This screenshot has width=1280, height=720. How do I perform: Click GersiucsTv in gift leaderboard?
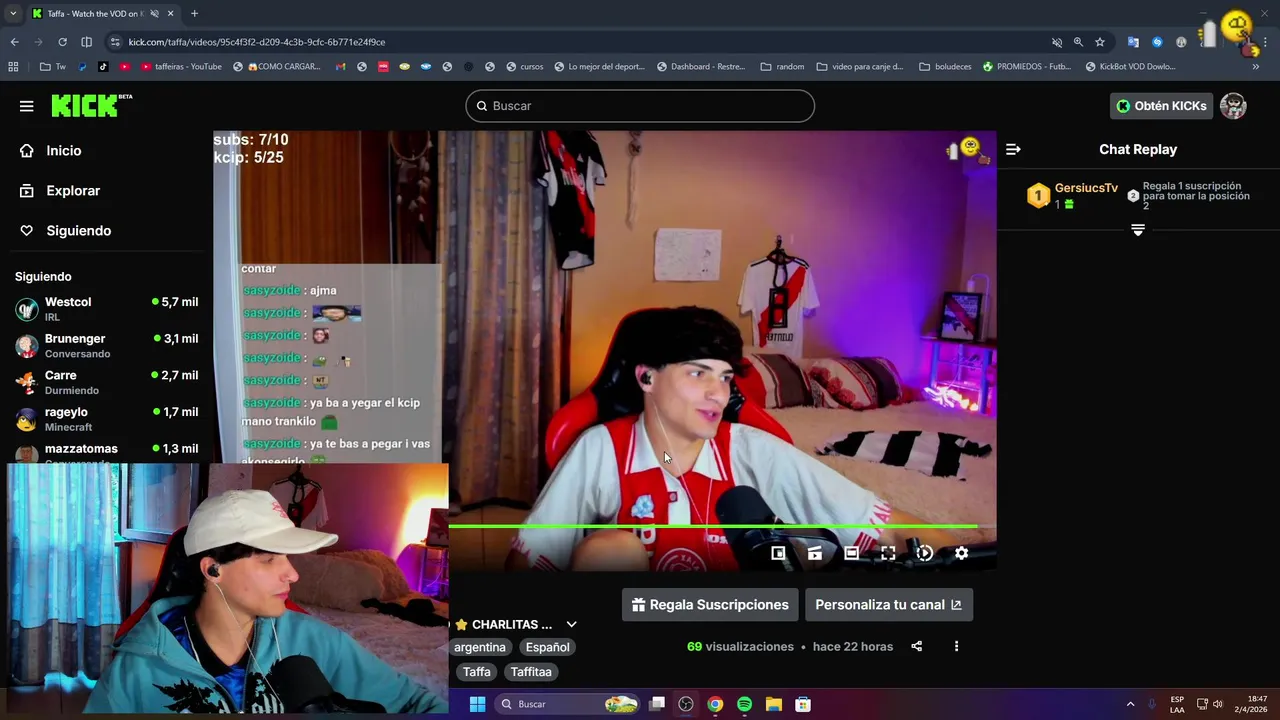coord(1086,188)
